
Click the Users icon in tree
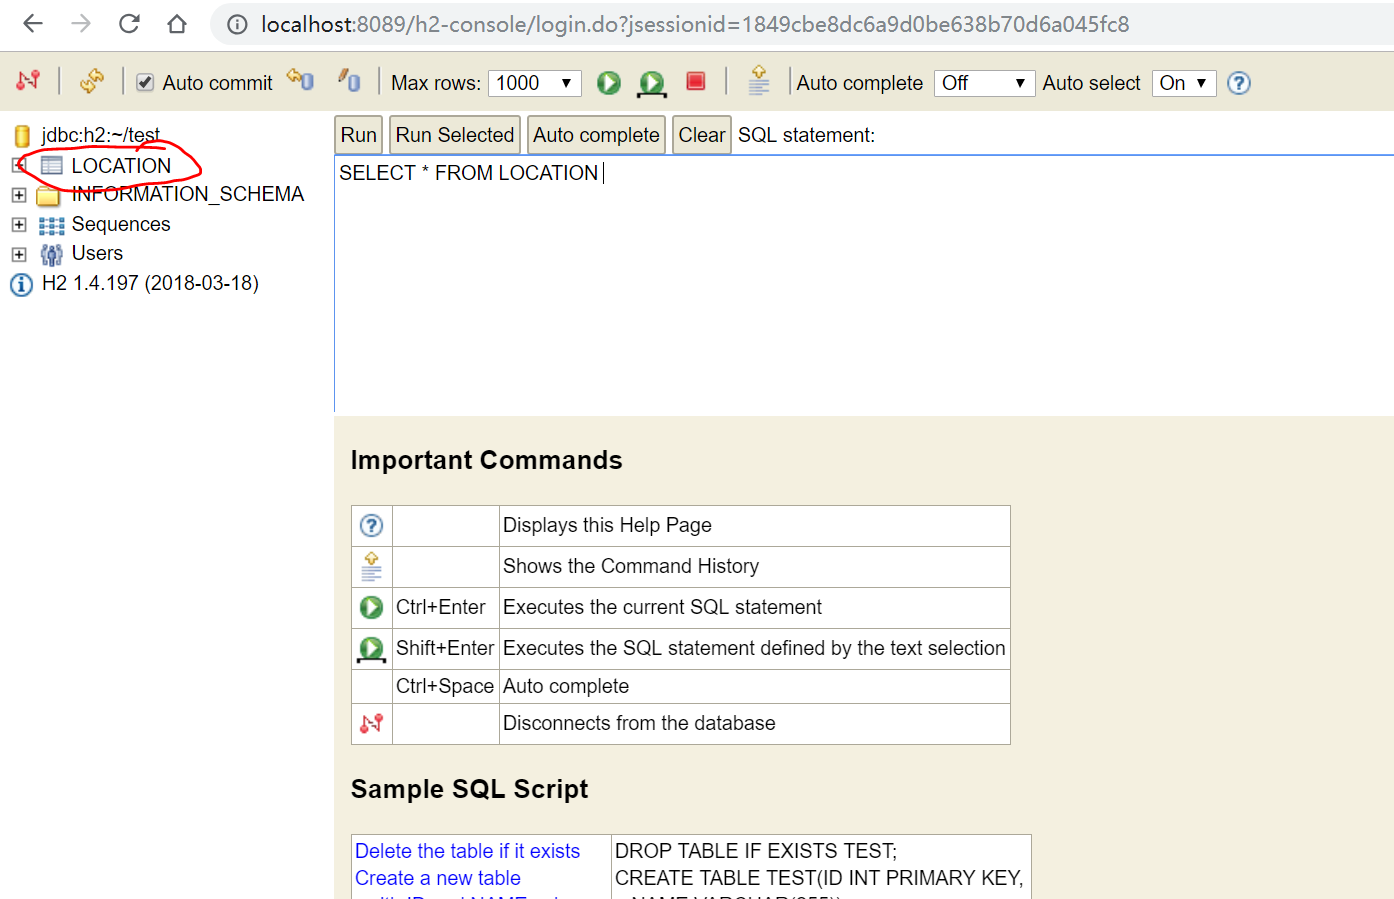tap(51, 255)
